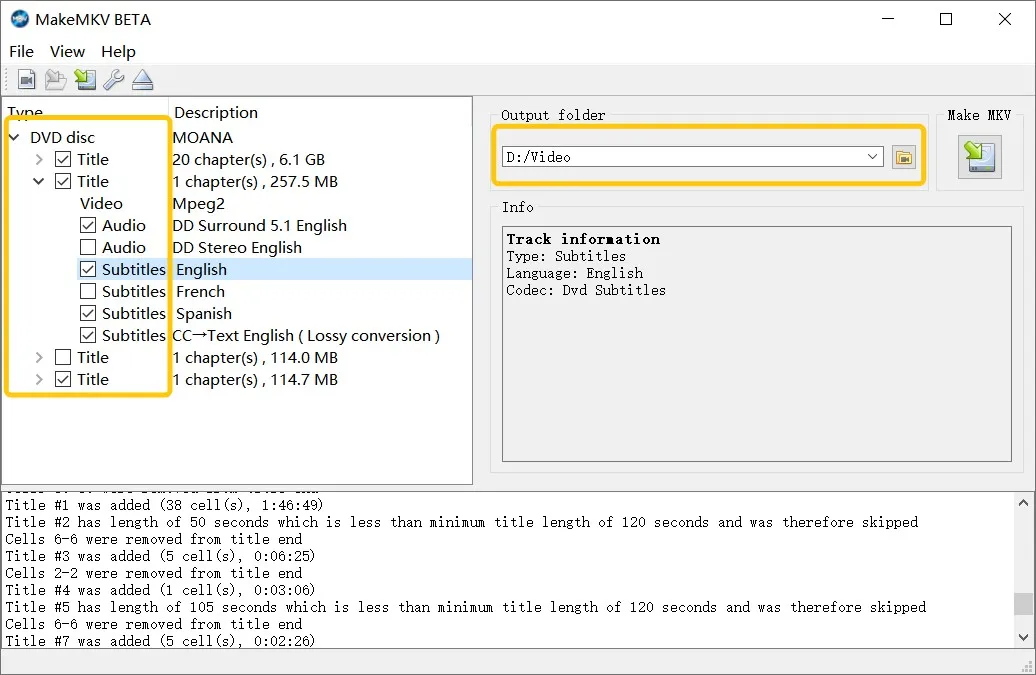This screenshot has width=1036, height=675.
Task: Click the MakeMKV logo in the title bar
Action: (x=18, y=18)
